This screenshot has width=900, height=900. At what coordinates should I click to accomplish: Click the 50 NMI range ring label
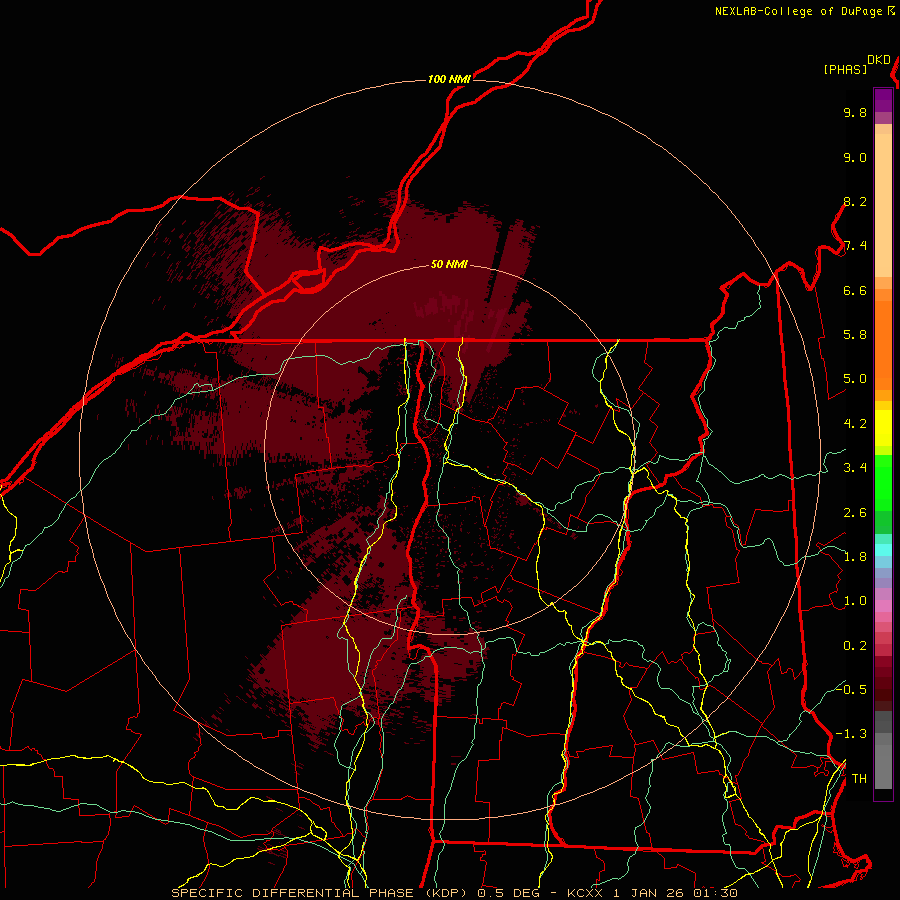click(x=449, y=265)
